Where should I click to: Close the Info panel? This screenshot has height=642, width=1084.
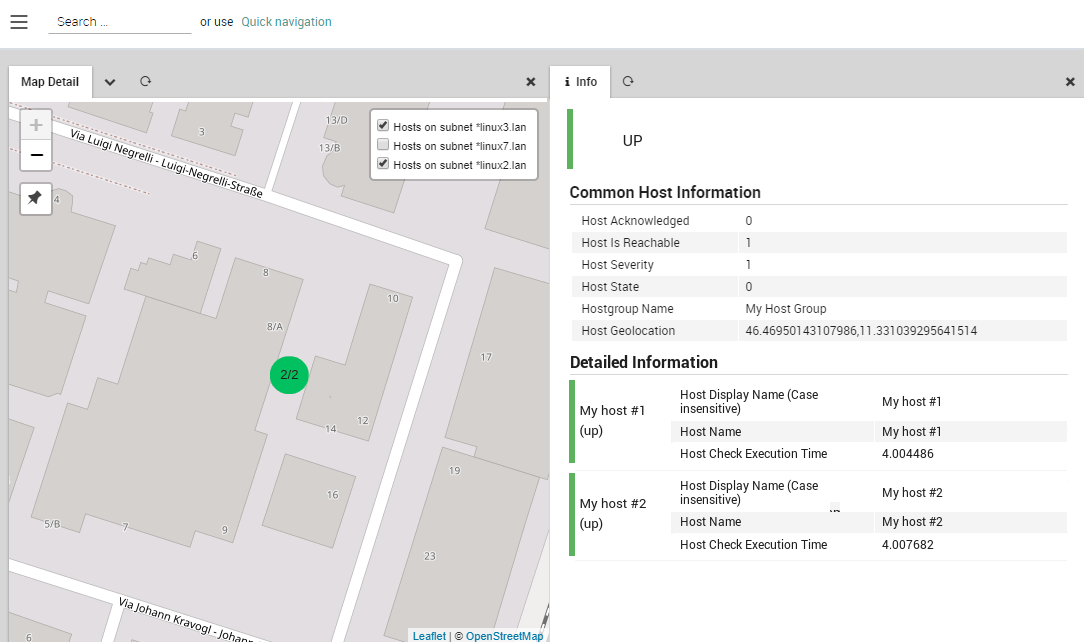pos(1070,82)
